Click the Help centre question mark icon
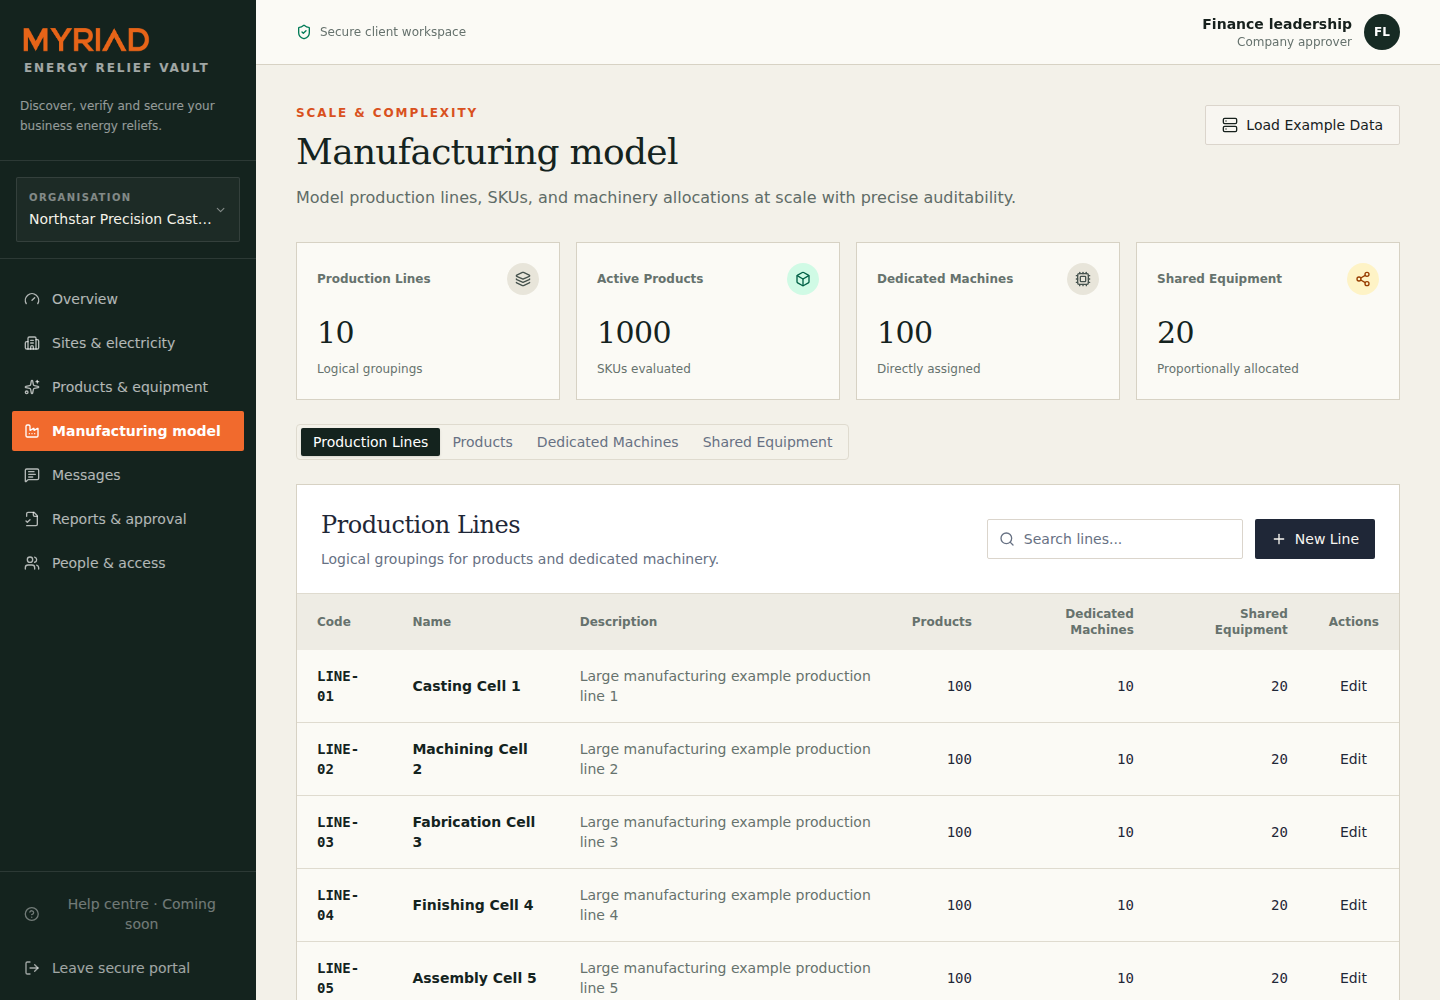This screenshot has height=1000, width=1440. point(32,914)
